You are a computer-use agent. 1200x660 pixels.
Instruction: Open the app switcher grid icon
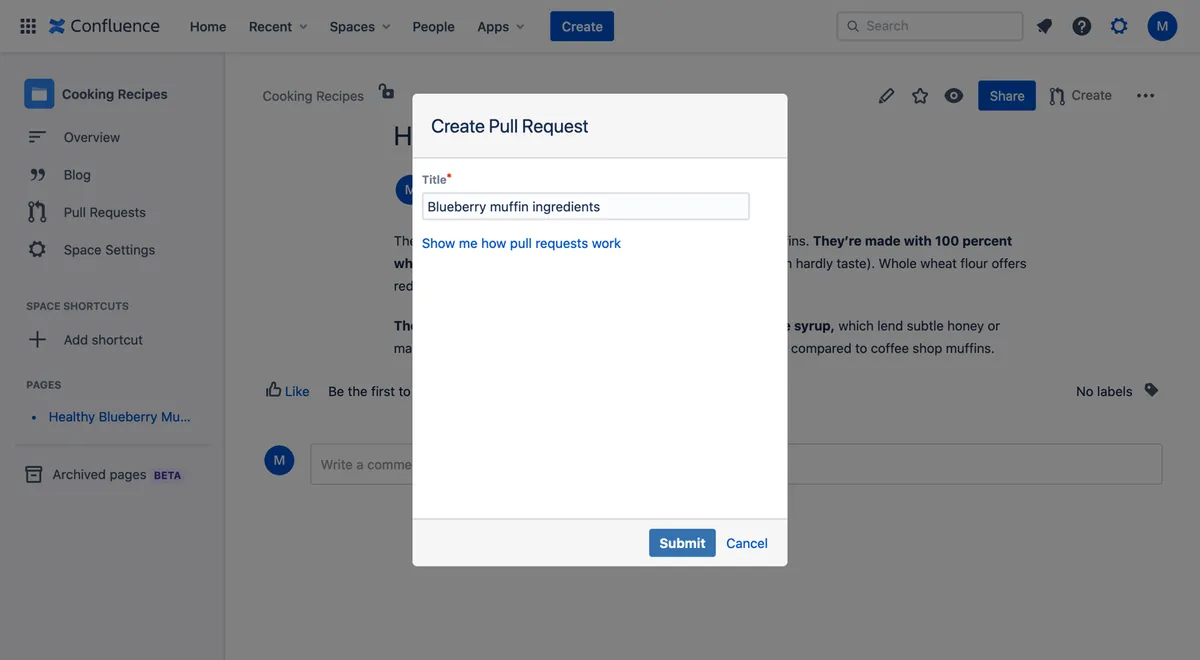coord(28,26)
